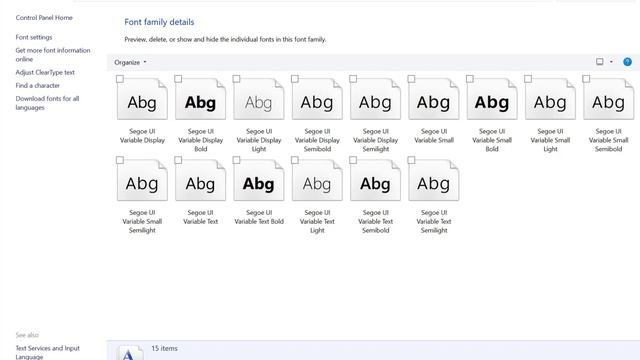This screenshot has height=360, width=640.
Task: Tick the checkbox for Segoe UI Variable Small
Action: coord(411,79)
